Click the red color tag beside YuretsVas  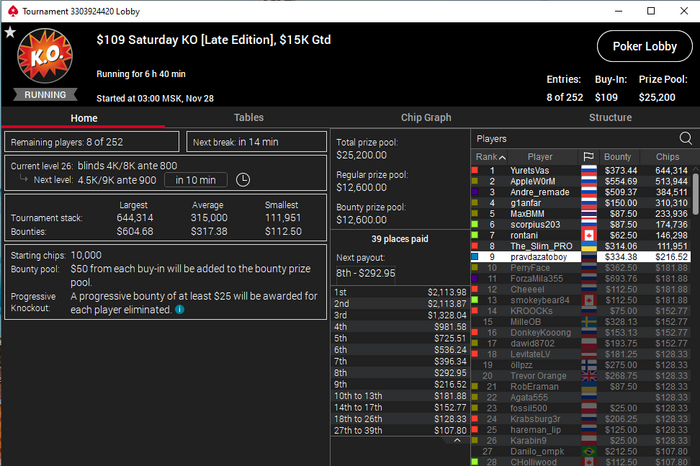475,170
